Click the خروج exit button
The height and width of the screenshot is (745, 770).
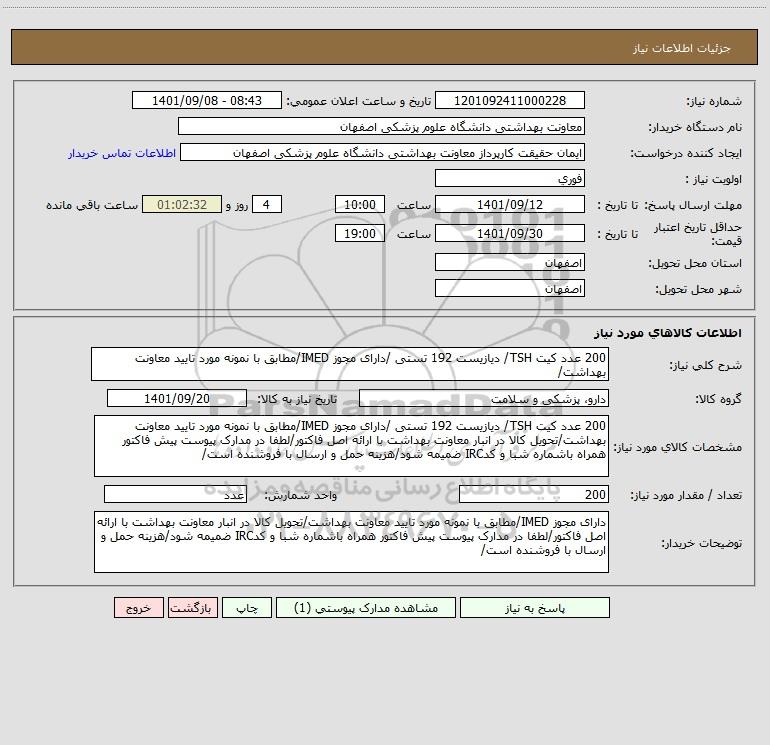[138, 608]
